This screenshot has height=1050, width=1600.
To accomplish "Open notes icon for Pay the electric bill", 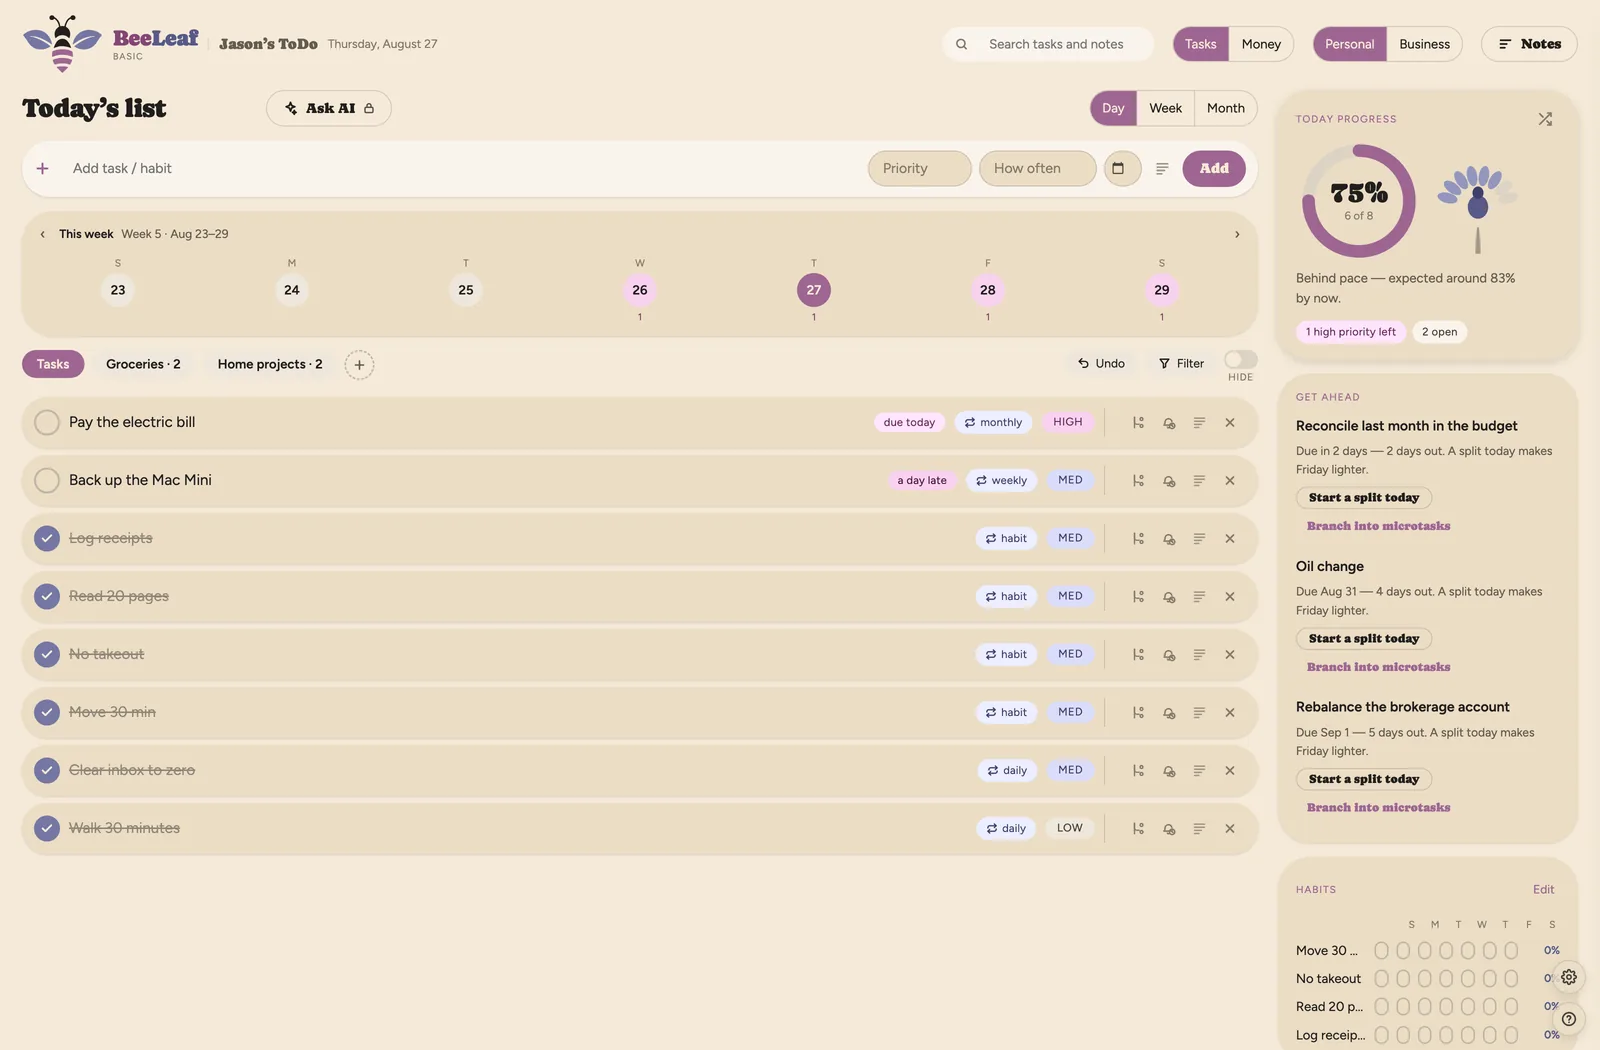I will point(1199,423).
